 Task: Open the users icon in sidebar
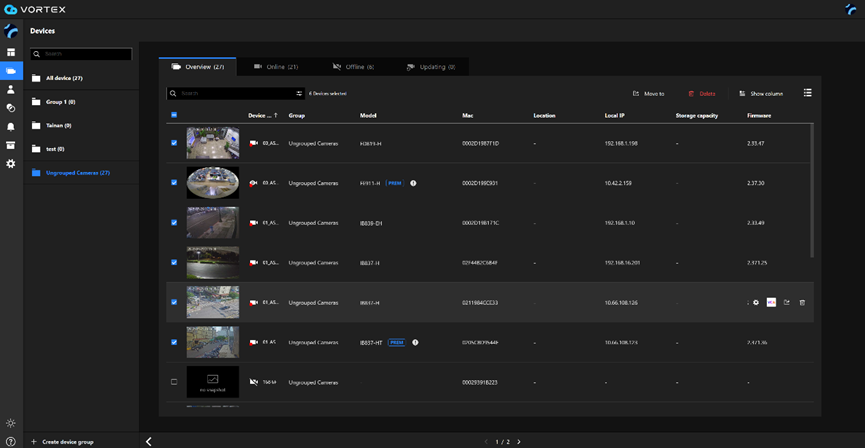coord(11,90)
